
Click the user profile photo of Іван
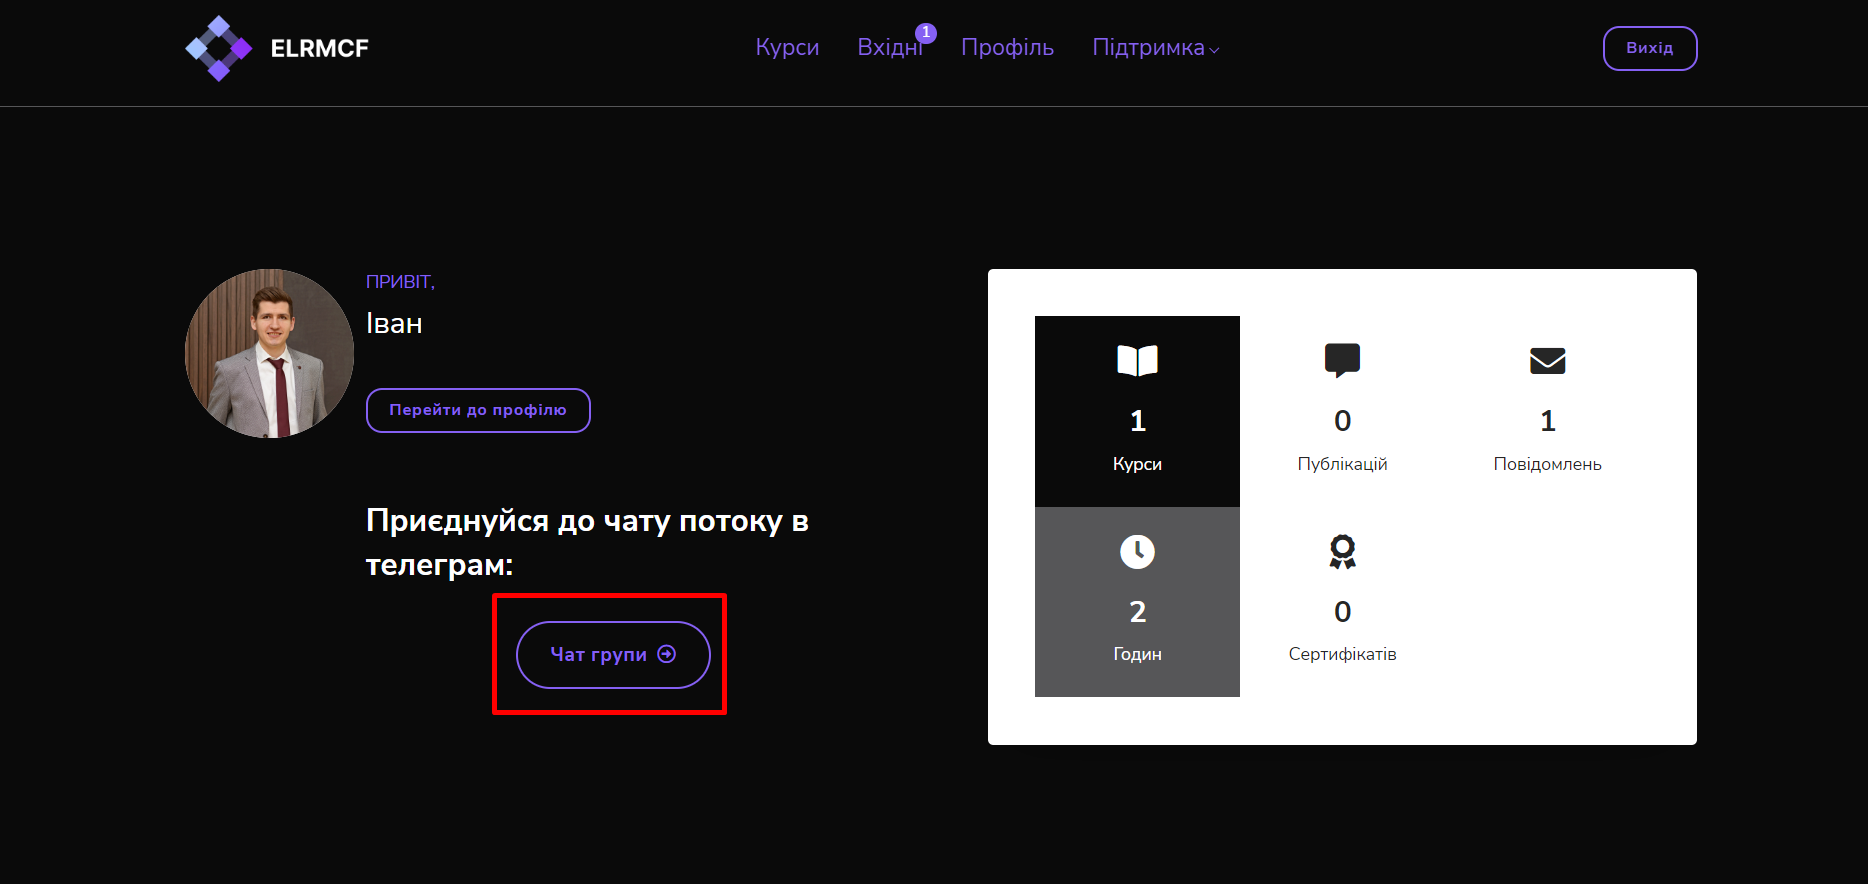[x=269, y=353]
